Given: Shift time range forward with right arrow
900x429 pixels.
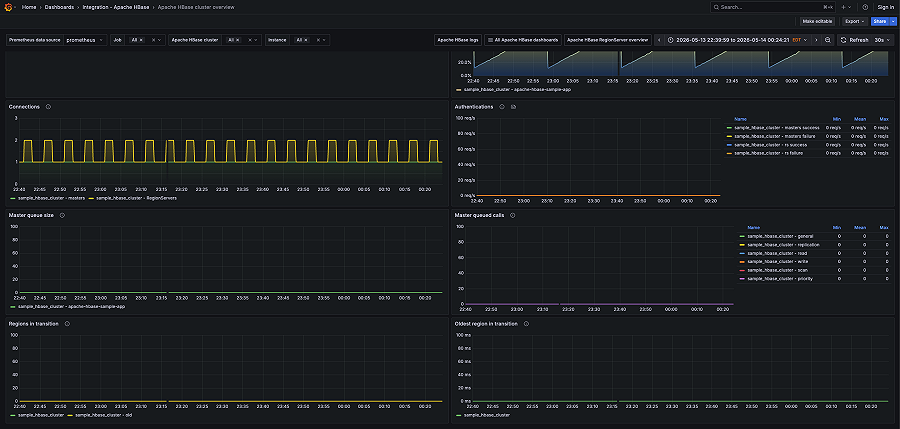Looking at the screenshot, I should coord(816,40).
